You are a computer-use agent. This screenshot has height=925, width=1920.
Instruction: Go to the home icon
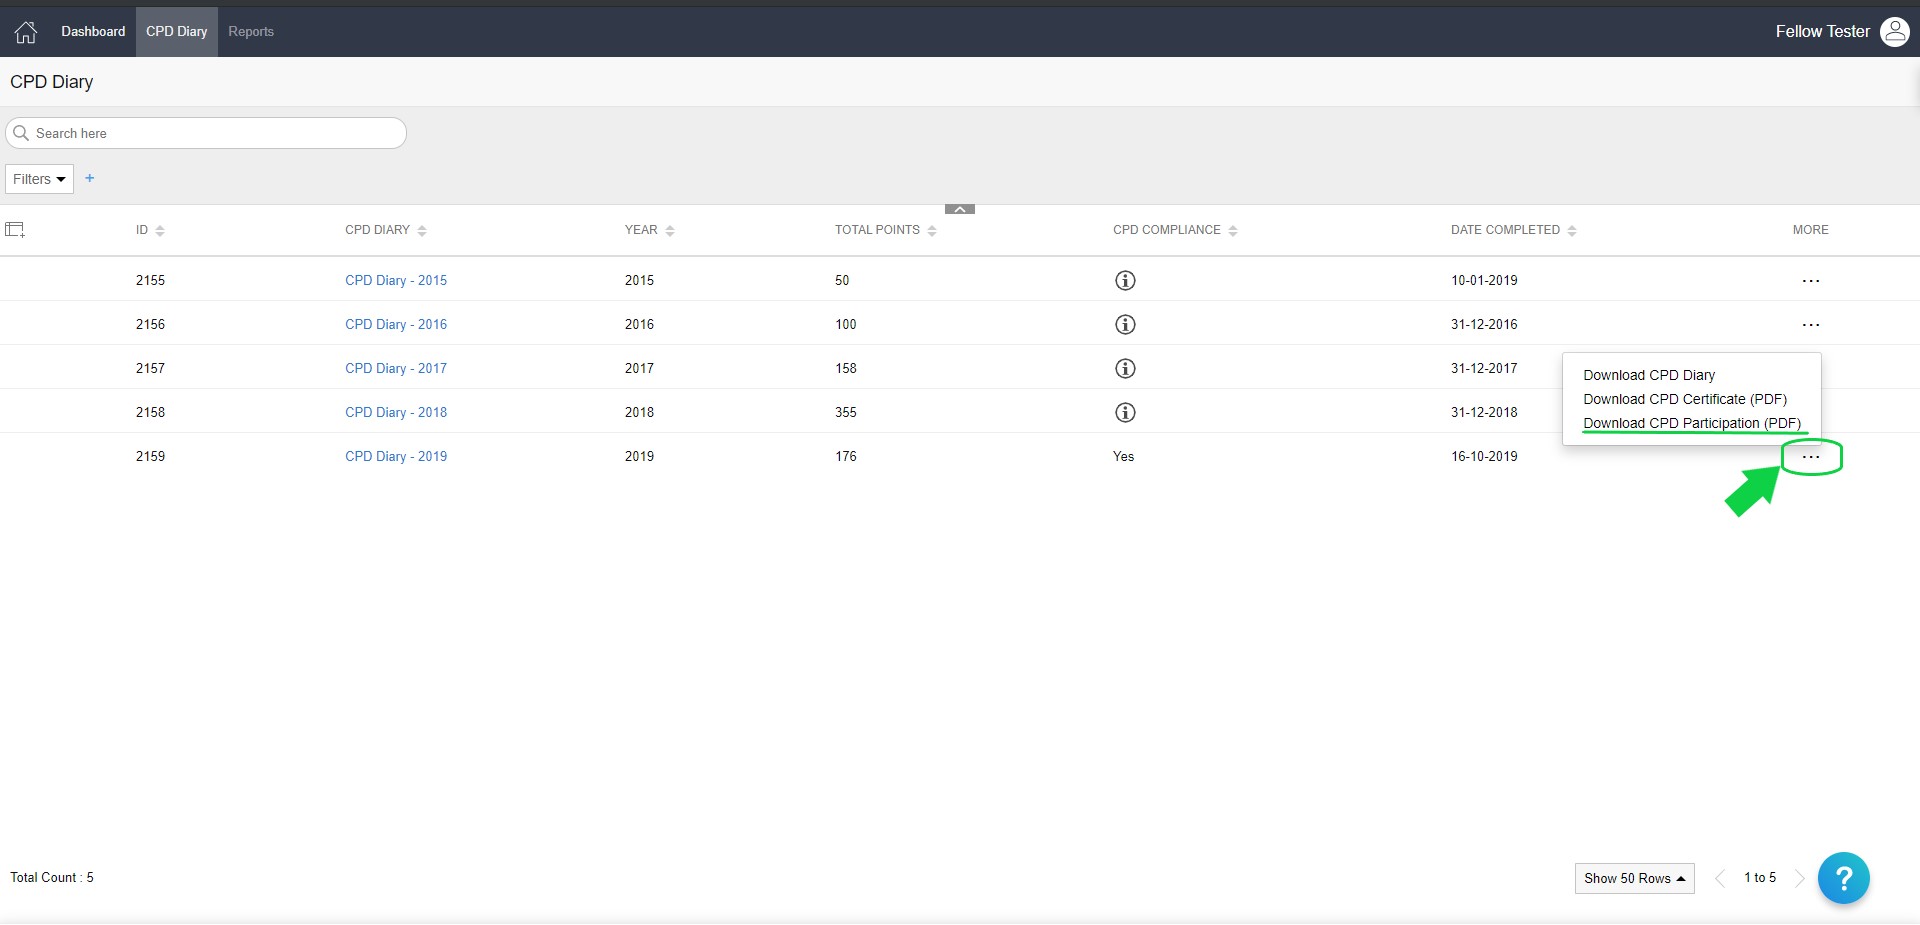tap(26, 32)
